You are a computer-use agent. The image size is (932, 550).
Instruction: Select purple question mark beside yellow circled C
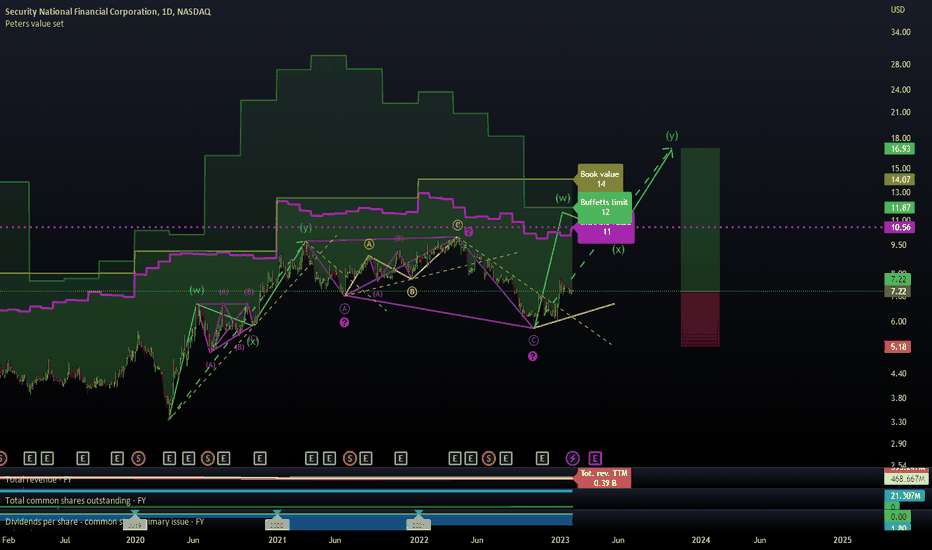468,232
